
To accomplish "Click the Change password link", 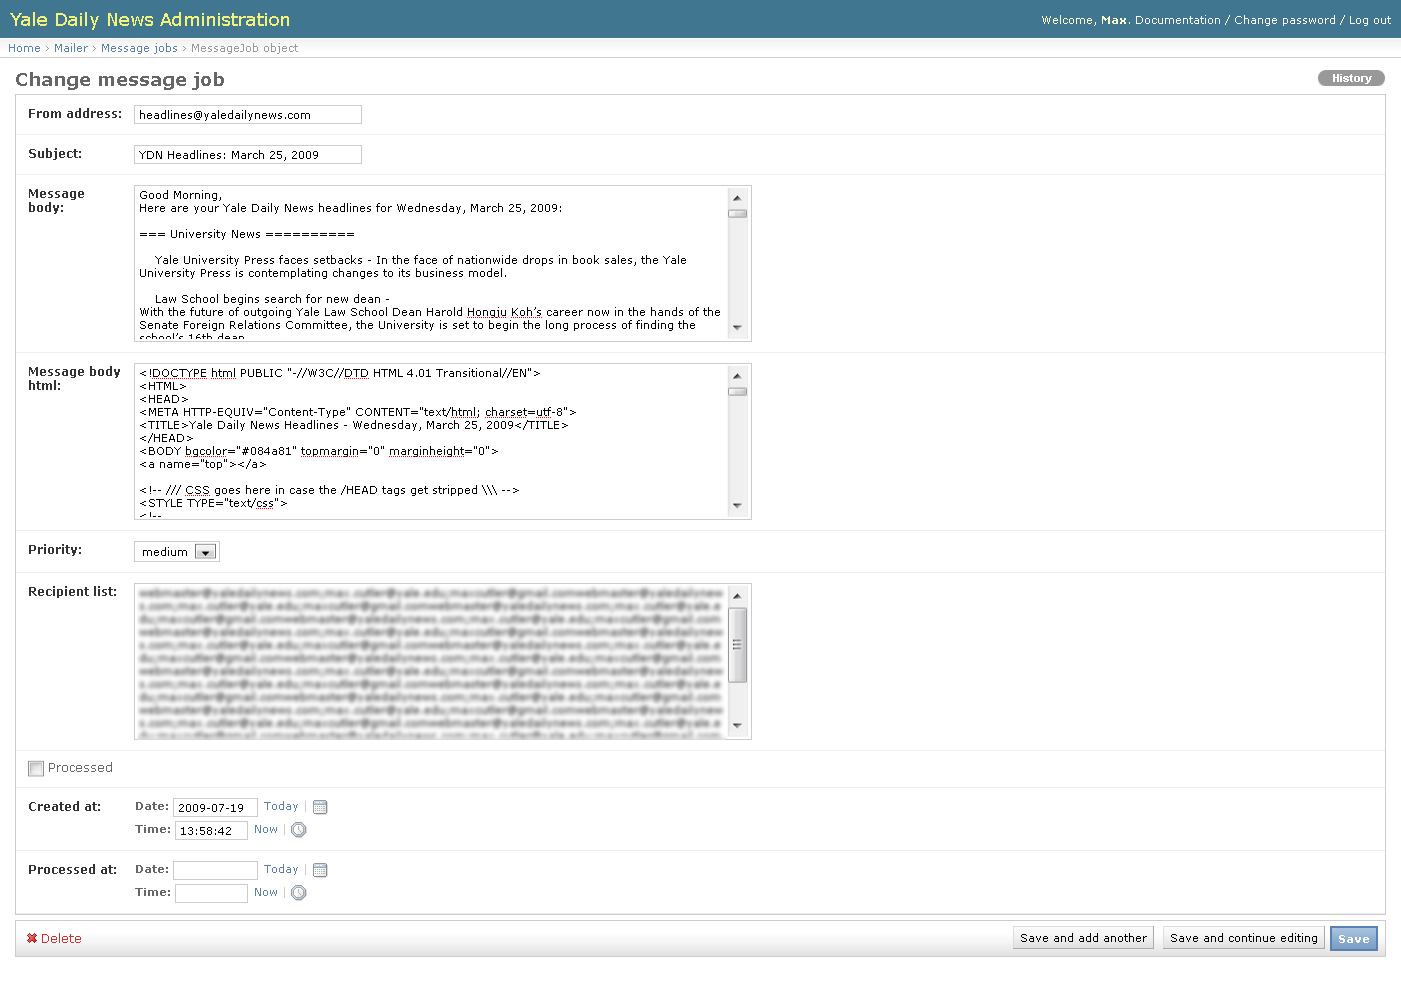I will (x=1285, y=20).
